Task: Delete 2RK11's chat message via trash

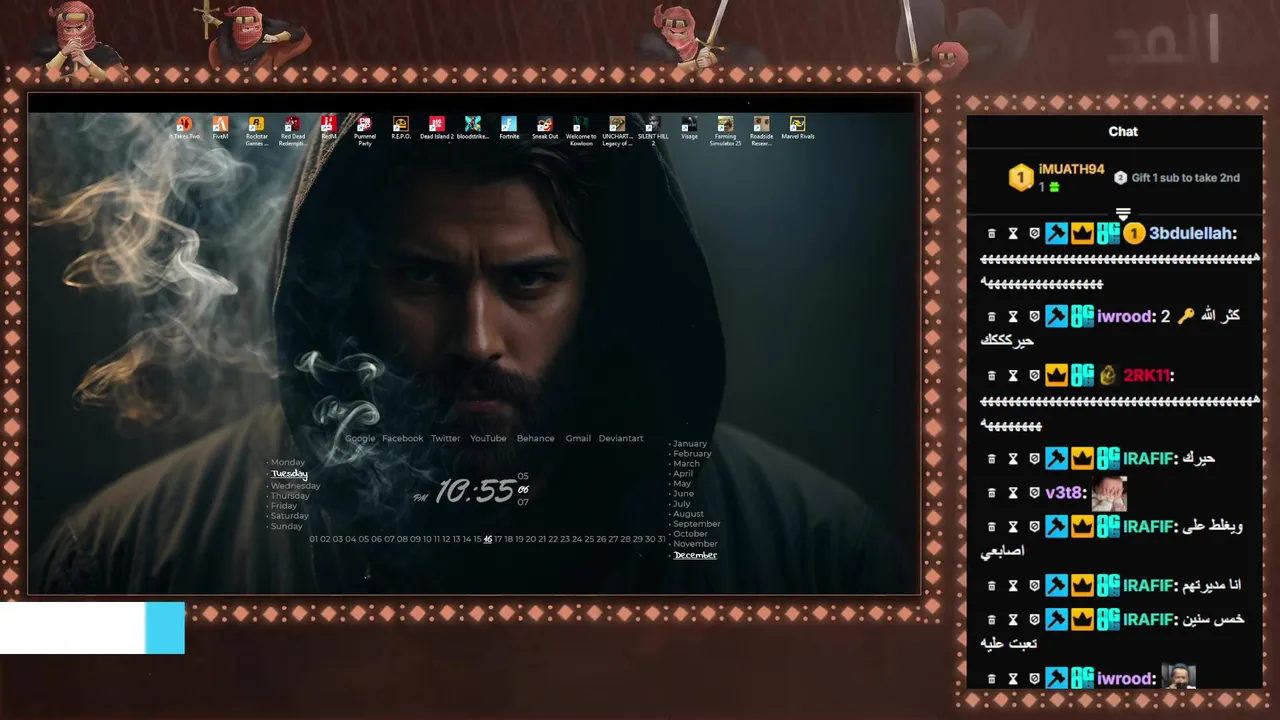Action: point(991,376)
